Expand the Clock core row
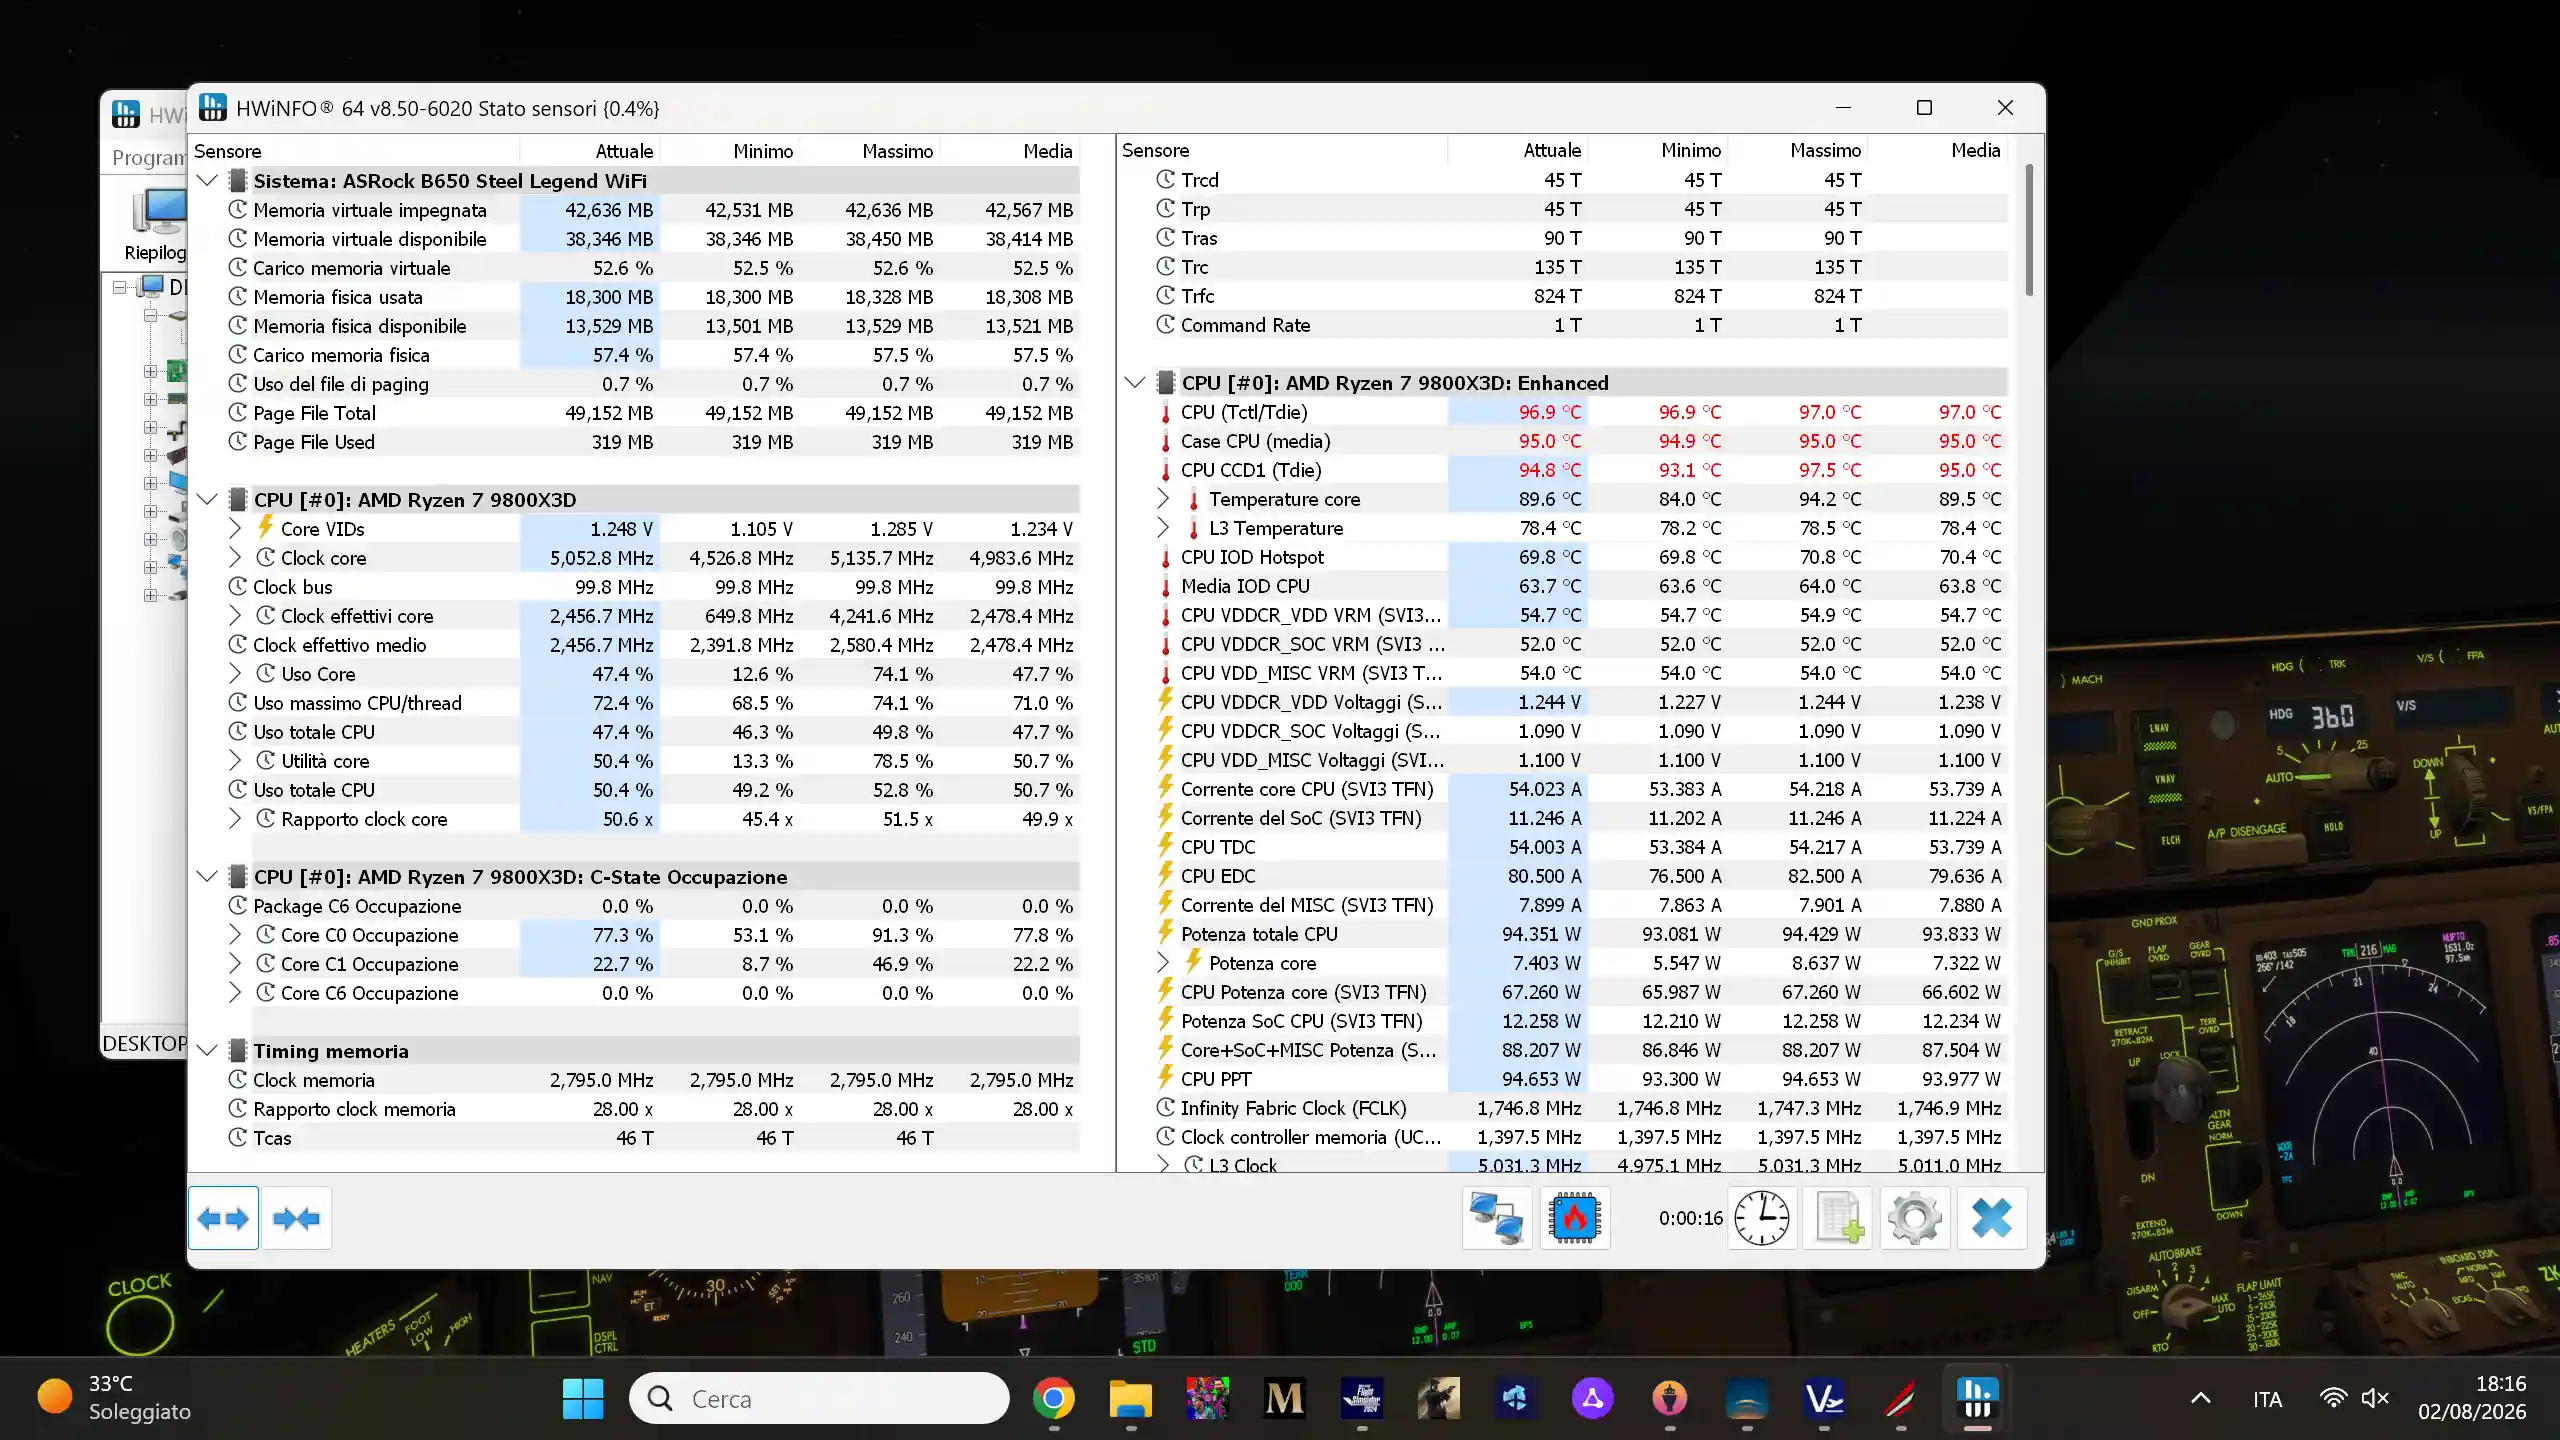Image resolution: width=2560 pixels, height=1440 pixels. pos(235,558)
